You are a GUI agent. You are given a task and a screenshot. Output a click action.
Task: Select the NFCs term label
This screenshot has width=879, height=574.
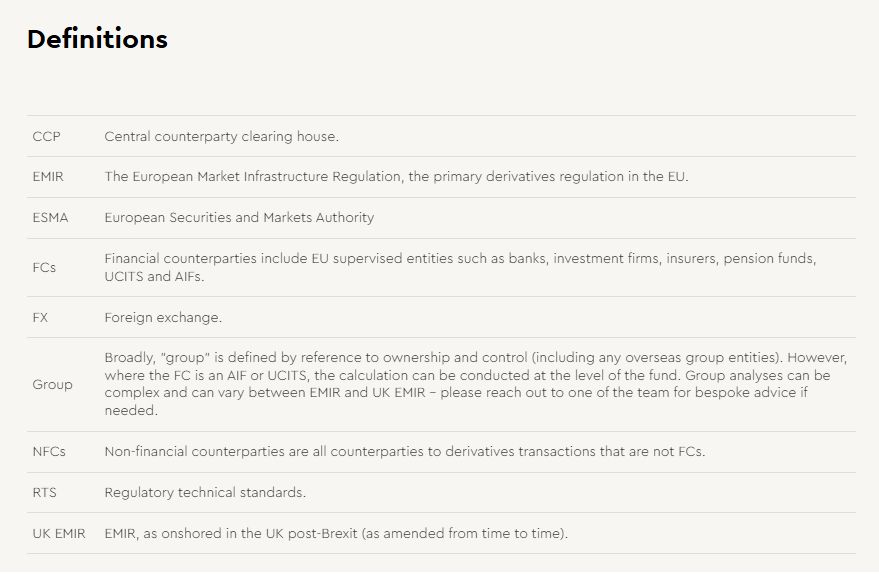(x=49, y=452)
